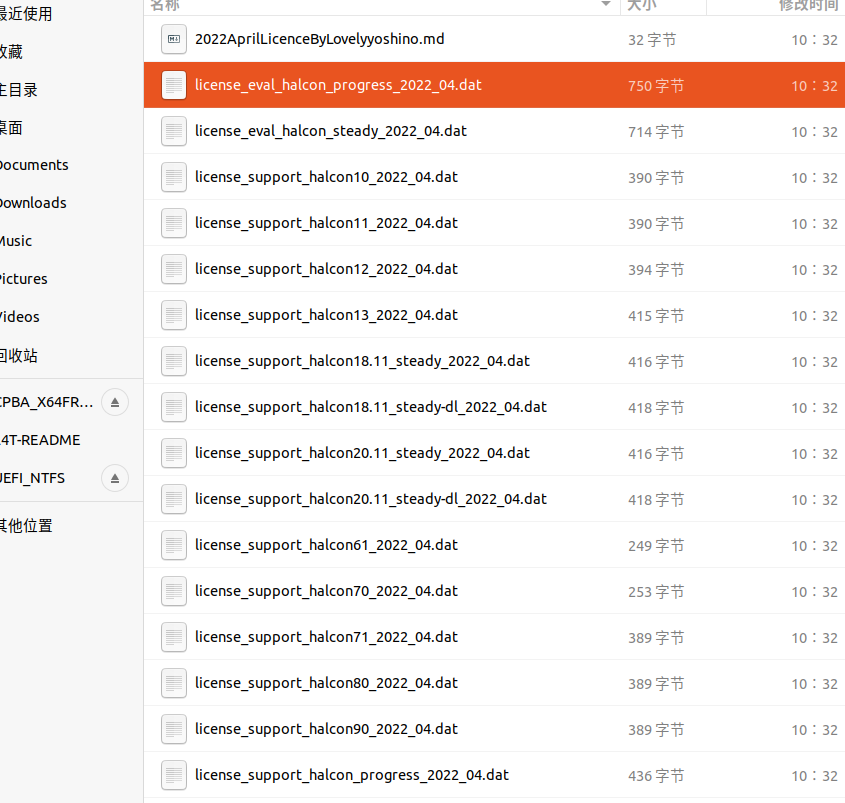845x803 pixels.
Task: Click the 750 字节 size of the highlighted file
Action: (x=656, y=86)
